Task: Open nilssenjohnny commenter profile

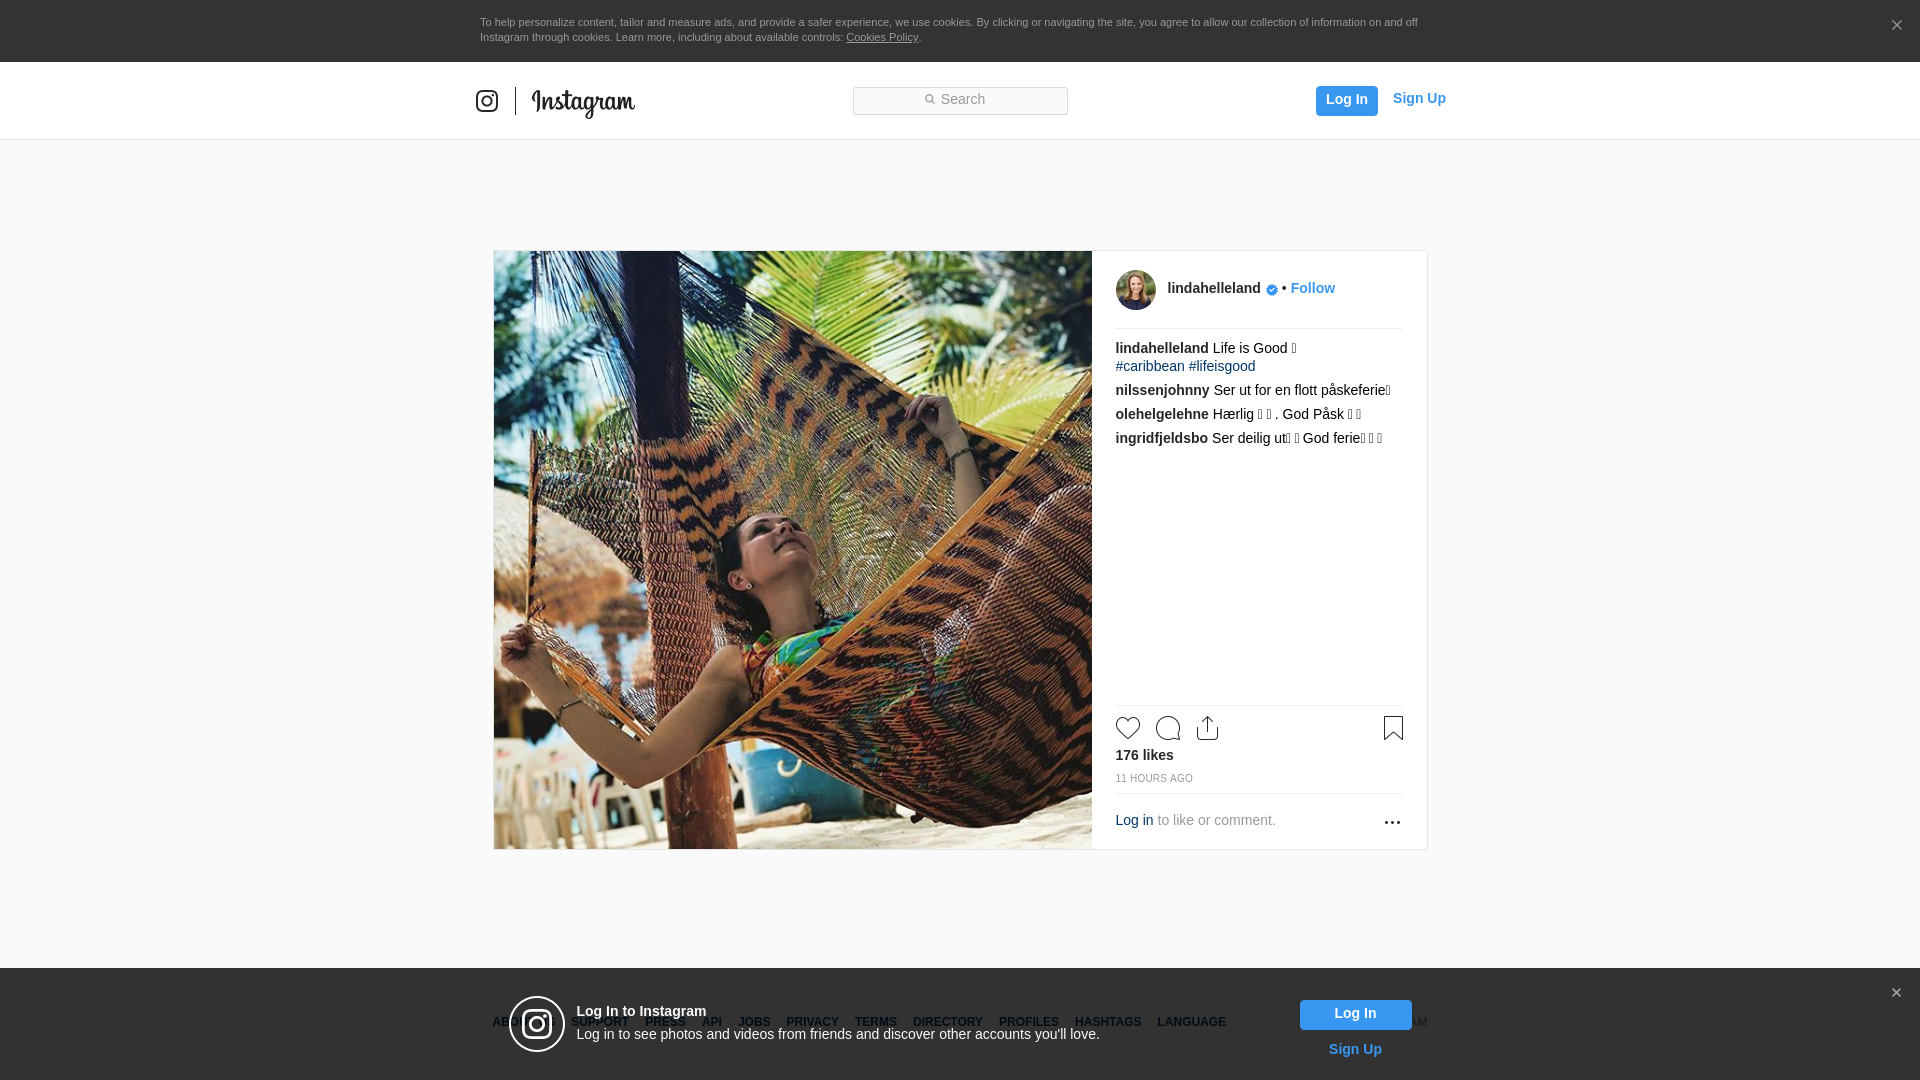Action: pyautogui.click(x=1162, y=390)
